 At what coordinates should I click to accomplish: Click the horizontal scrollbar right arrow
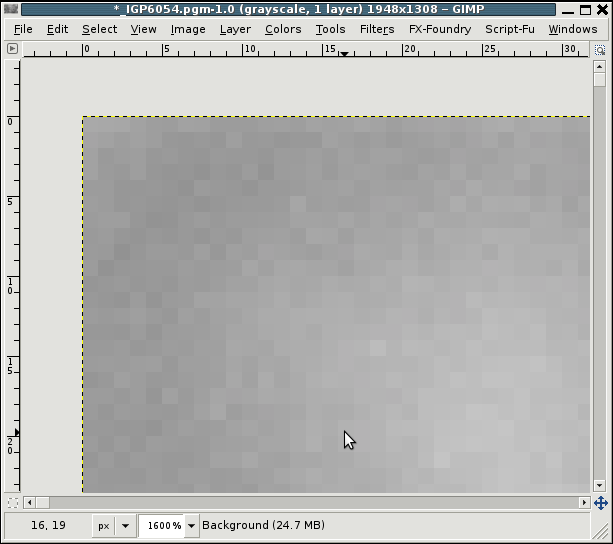(584, 502)
